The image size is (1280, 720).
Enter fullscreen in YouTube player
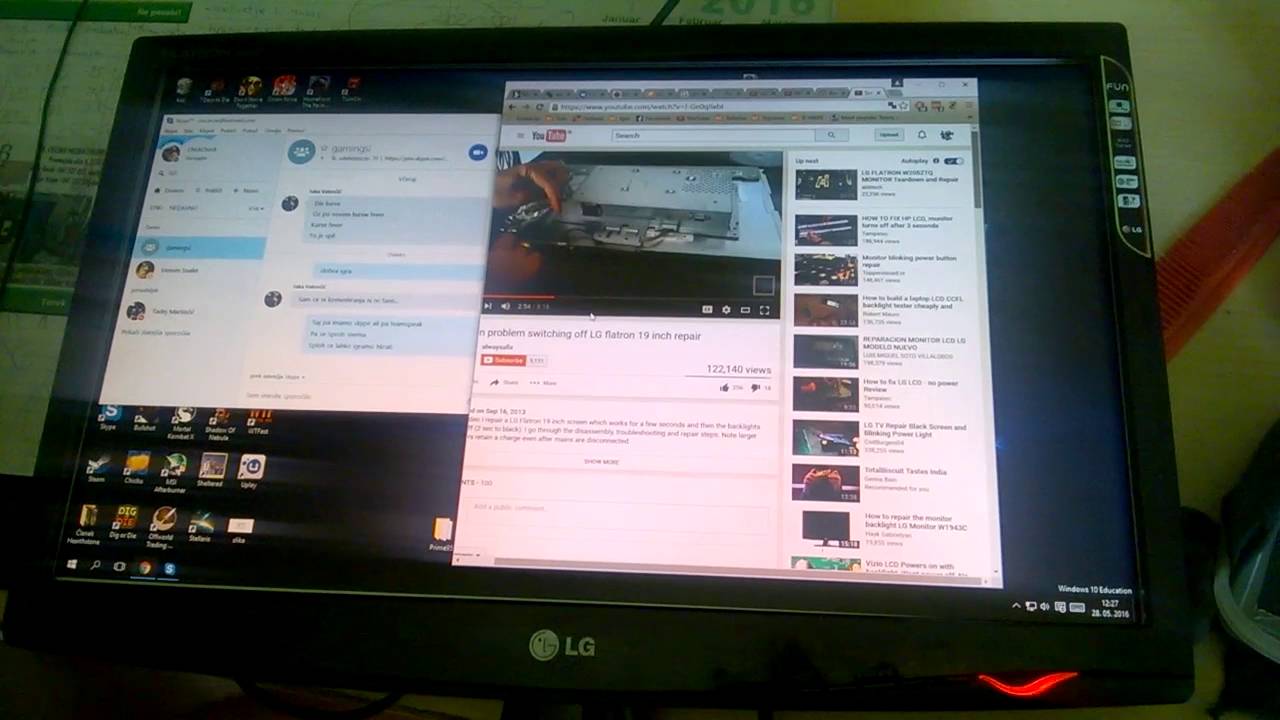764,310
